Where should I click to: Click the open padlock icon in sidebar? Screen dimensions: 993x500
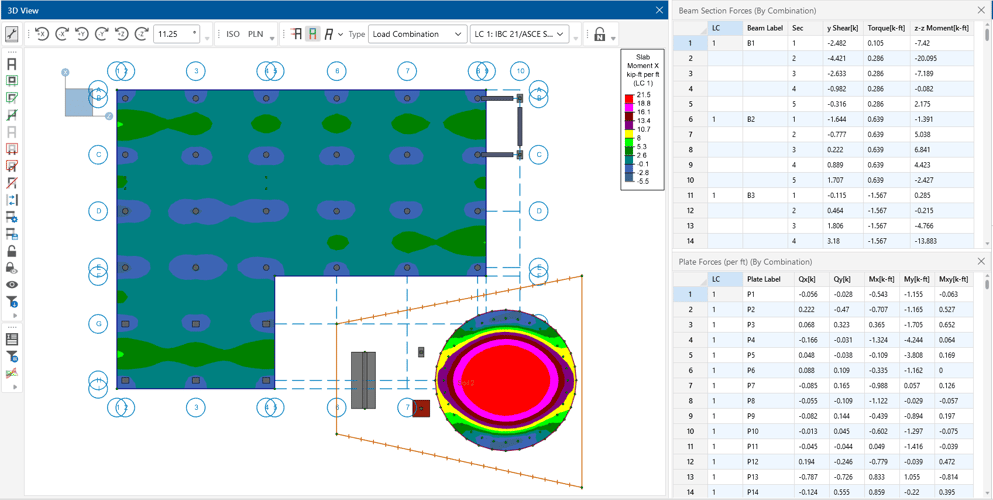pos(12,251)
